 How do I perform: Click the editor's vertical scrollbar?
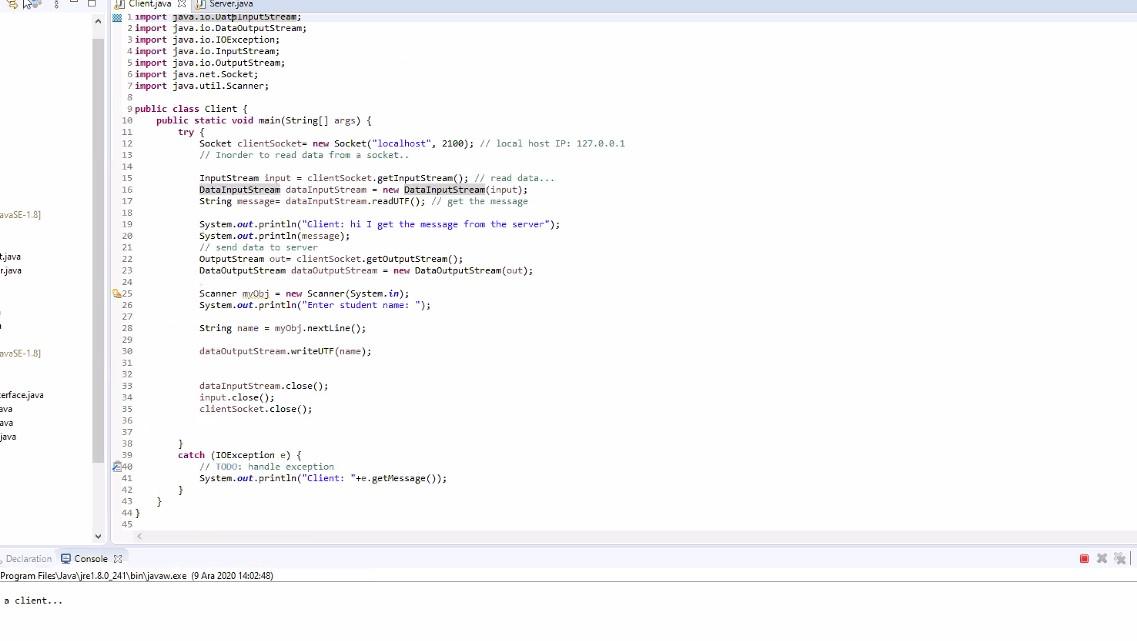(1133, 200)
